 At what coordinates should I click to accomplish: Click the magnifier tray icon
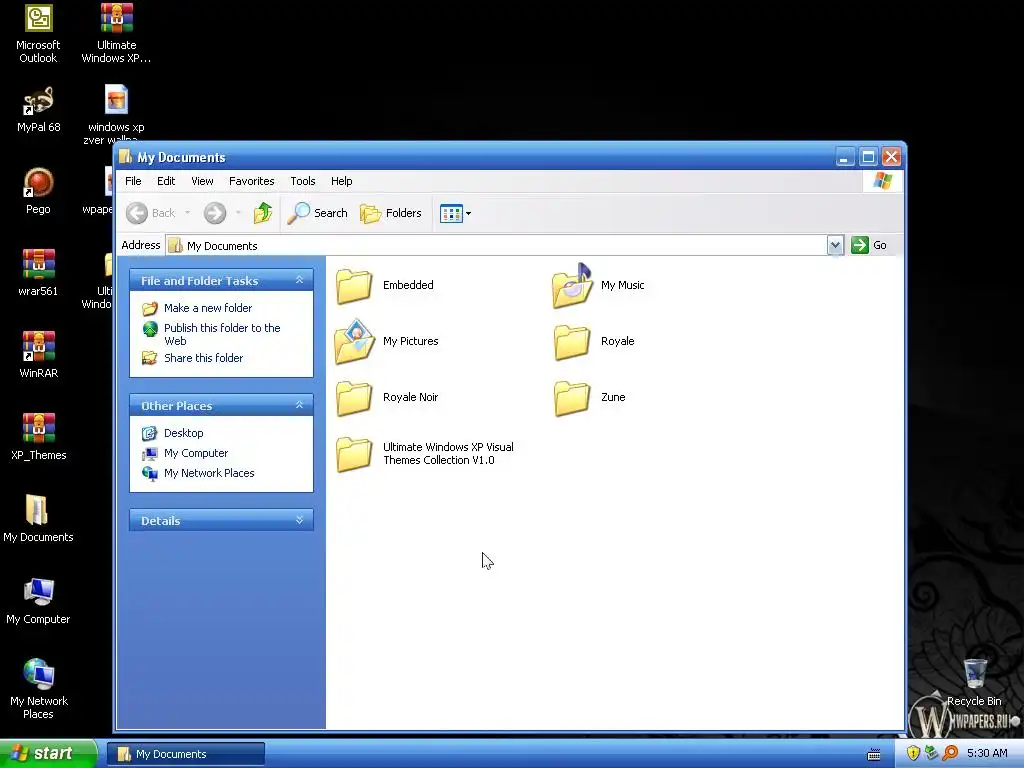click(950, 753)
